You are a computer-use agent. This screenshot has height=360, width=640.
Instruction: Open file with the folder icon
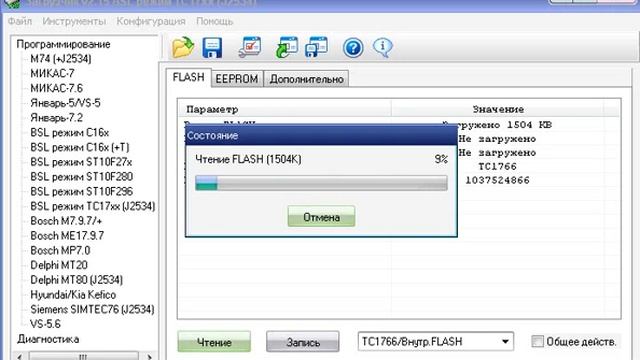[x=182, y=47]
